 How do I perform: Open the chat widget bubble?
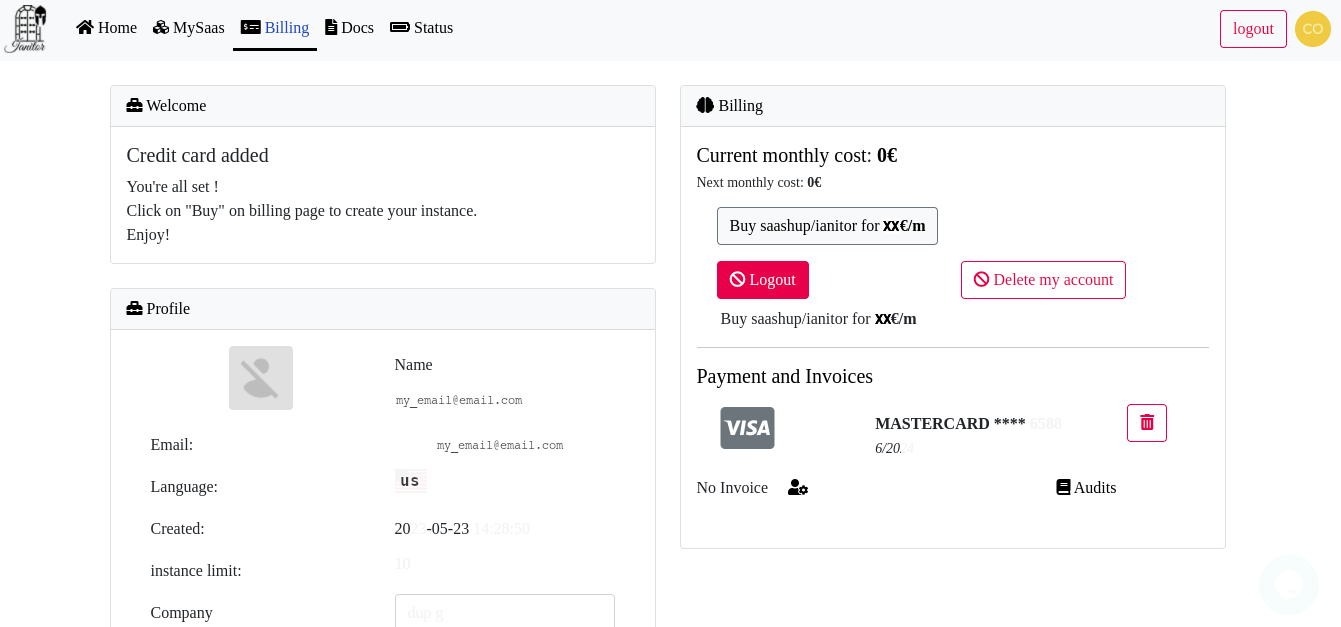tap(1288, 585)
